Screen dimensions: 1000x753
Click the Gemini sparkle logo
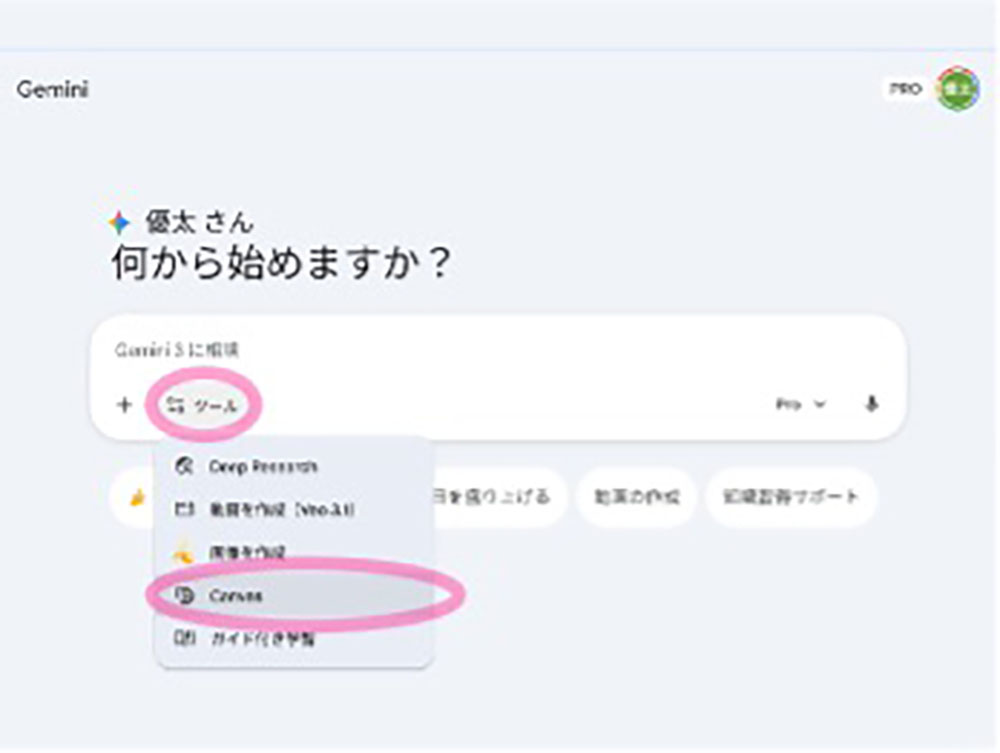(120, 223)
